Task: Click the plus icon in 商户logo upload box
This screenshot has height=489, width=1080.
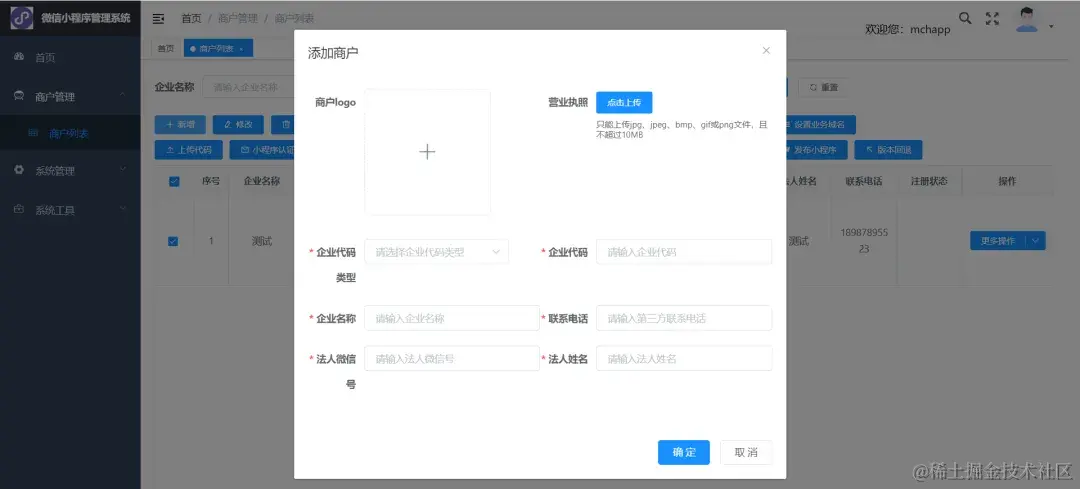Action: click(x=427, y=152)
